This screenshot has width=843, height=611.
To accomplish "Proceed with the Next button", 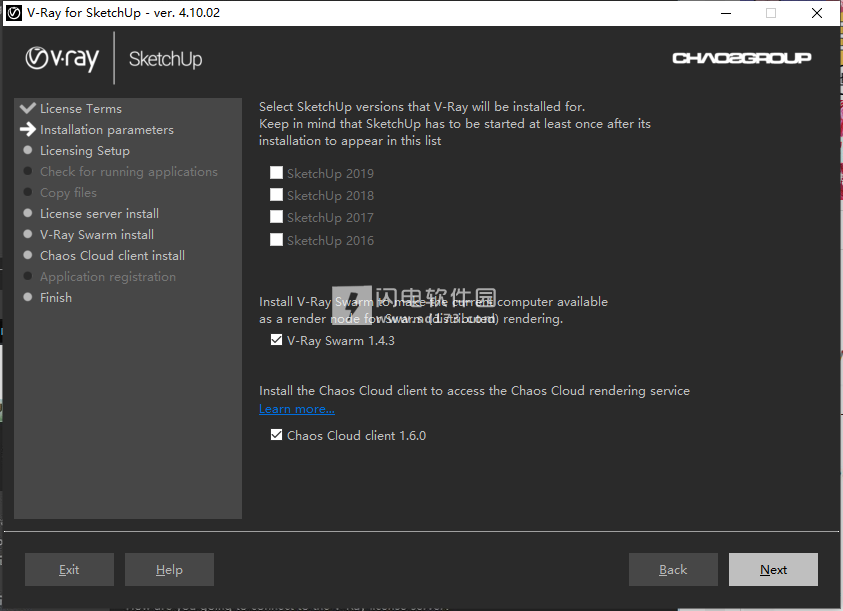I will 773,570.
